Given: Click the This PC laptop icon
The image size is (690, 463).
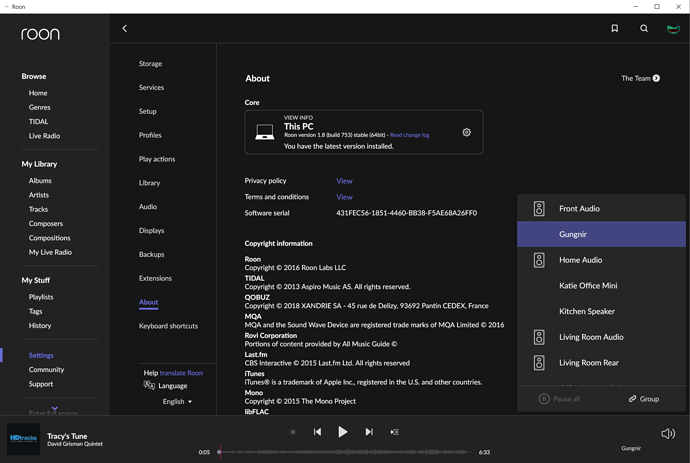Looking at the screenshot, I should tap(264, 132).
